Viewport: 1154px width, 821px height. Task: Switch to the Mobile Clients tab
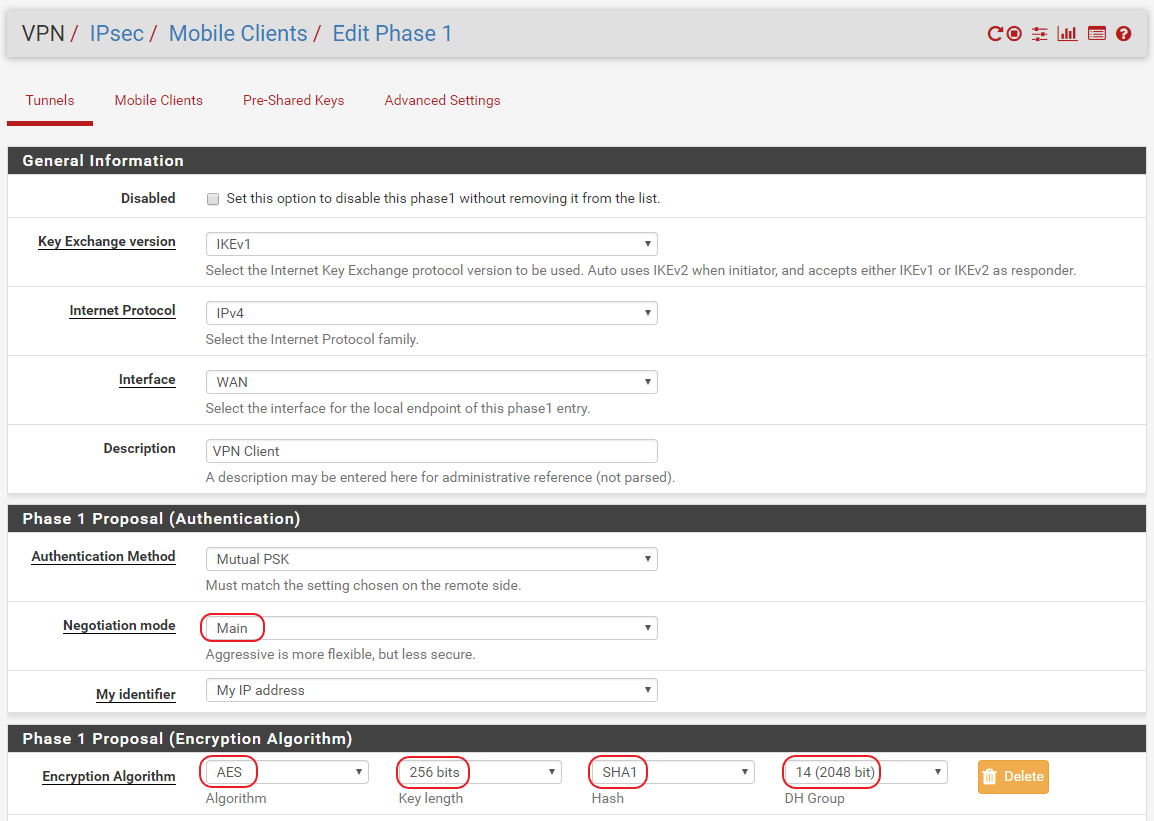click(x=158, y=100)
